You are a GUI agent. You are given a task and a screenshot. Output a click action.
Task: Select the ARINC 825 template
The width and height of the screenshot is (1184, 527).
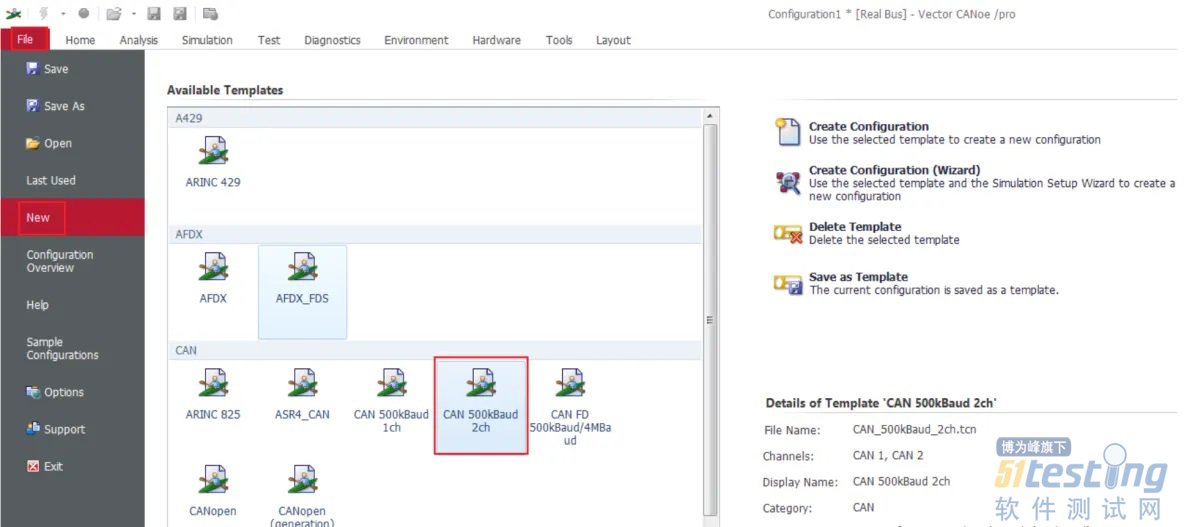[x=213, y=395]
